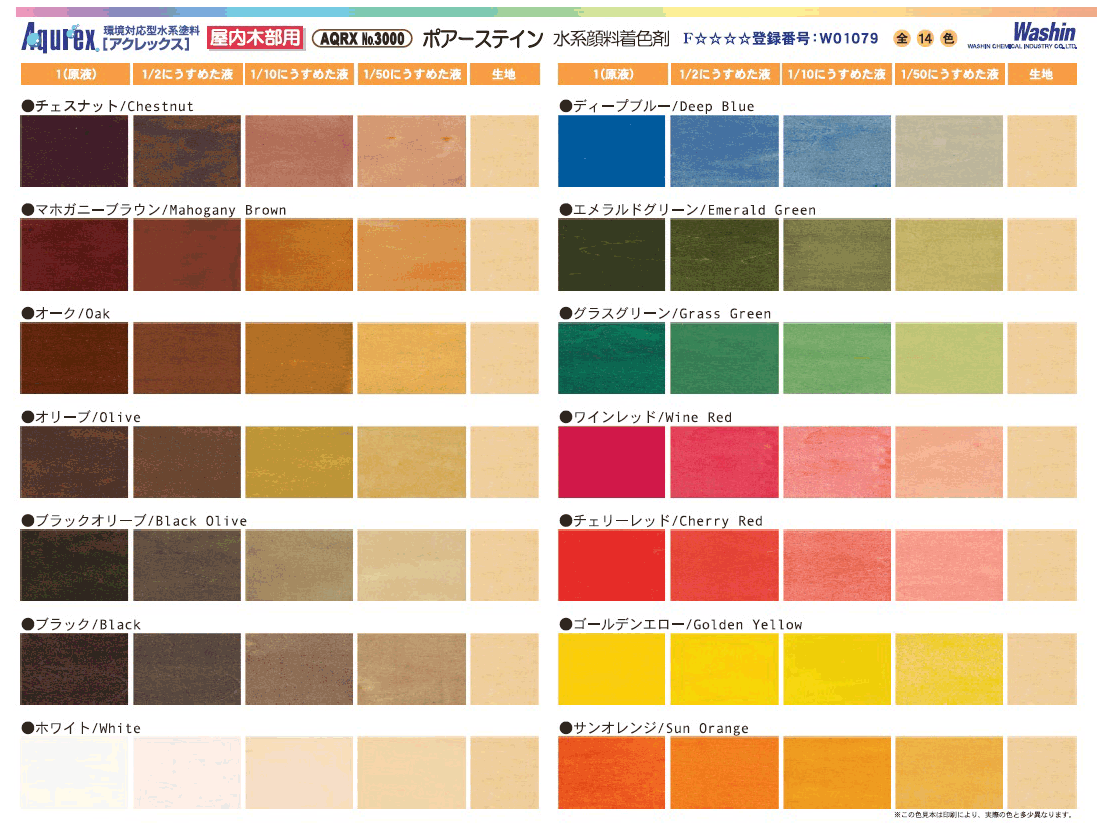
Task: Select the Wine Red 1/50 dilution swatch
Action: pos(949,461)
